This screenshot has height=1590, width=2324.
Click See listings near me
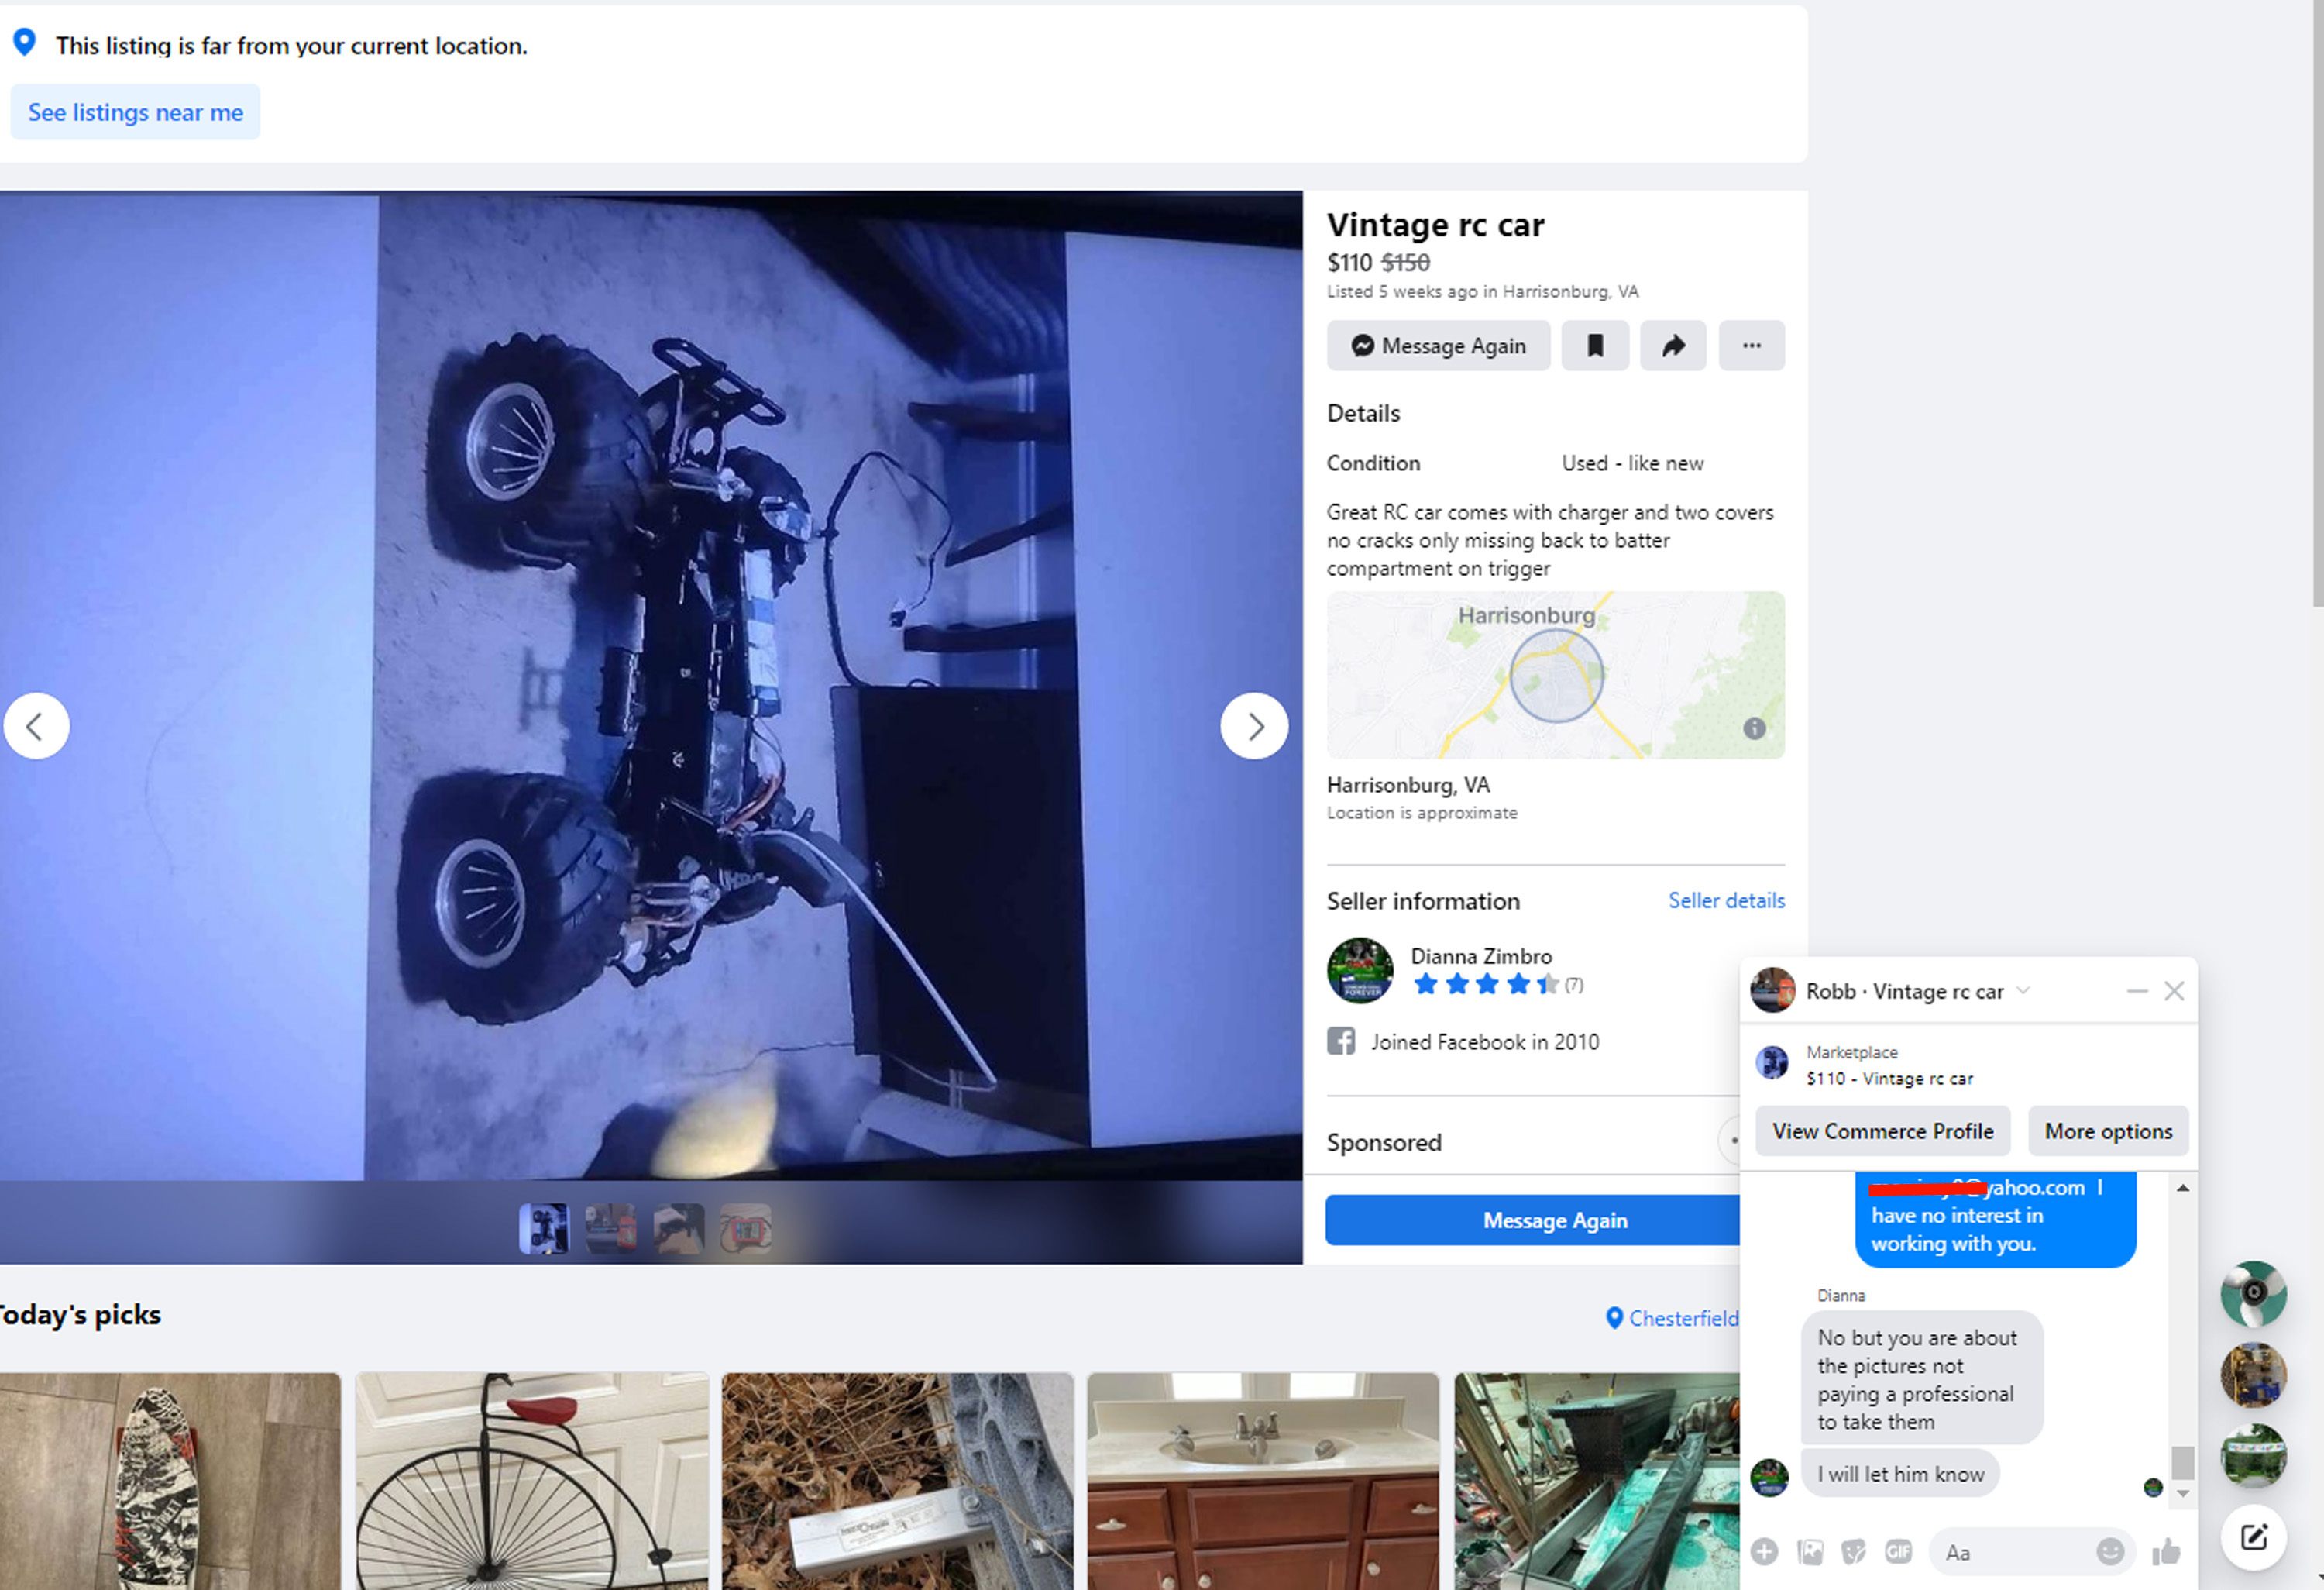click(x=135, y=112)
